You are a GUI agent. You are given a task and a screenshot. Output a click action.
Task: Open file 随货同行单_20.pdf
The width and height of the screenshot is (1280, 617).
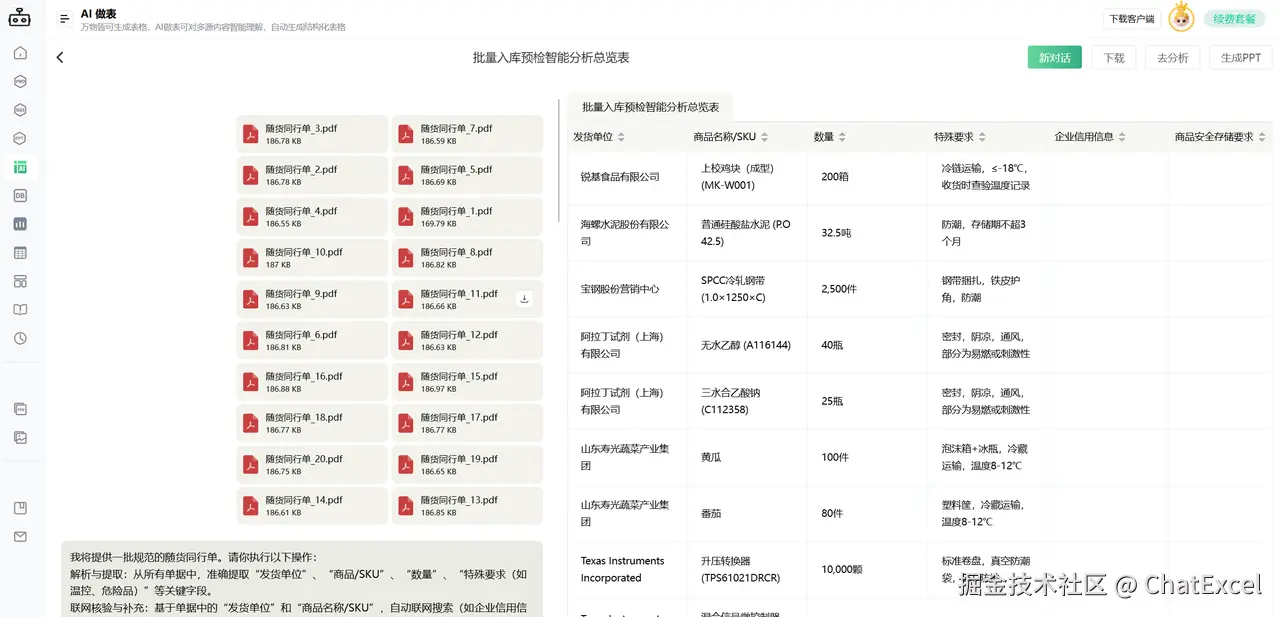pos(312,465)
